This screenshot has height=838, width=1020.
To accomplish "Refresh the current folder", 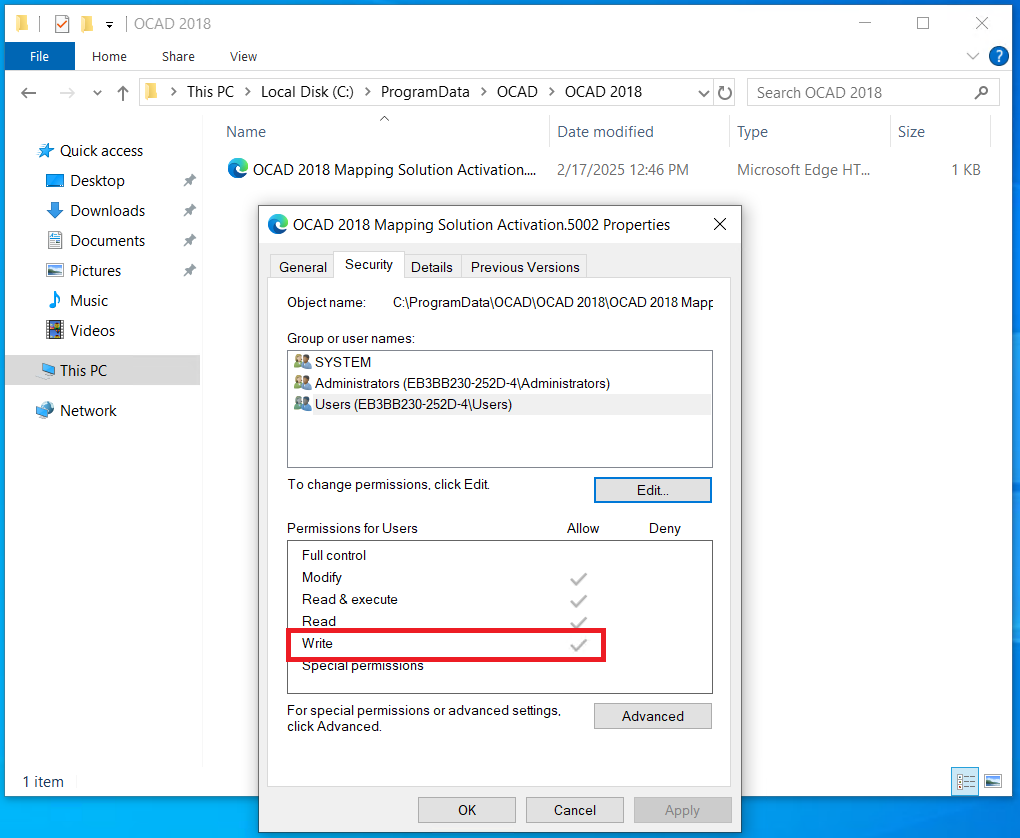I will [725, 93].
